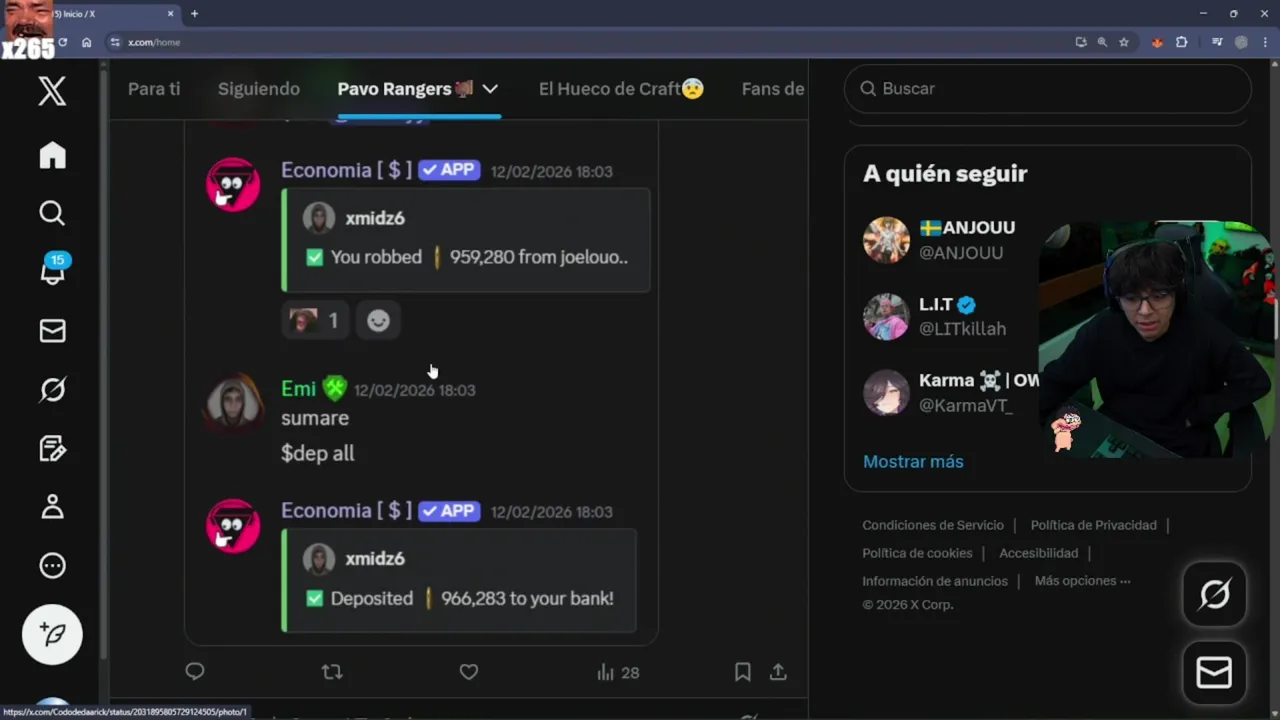The height and width of the screenshot is (720, 1280).
Task: Expand the Pavo Rangers tab dropdown chevron
Action: [490, 89]
